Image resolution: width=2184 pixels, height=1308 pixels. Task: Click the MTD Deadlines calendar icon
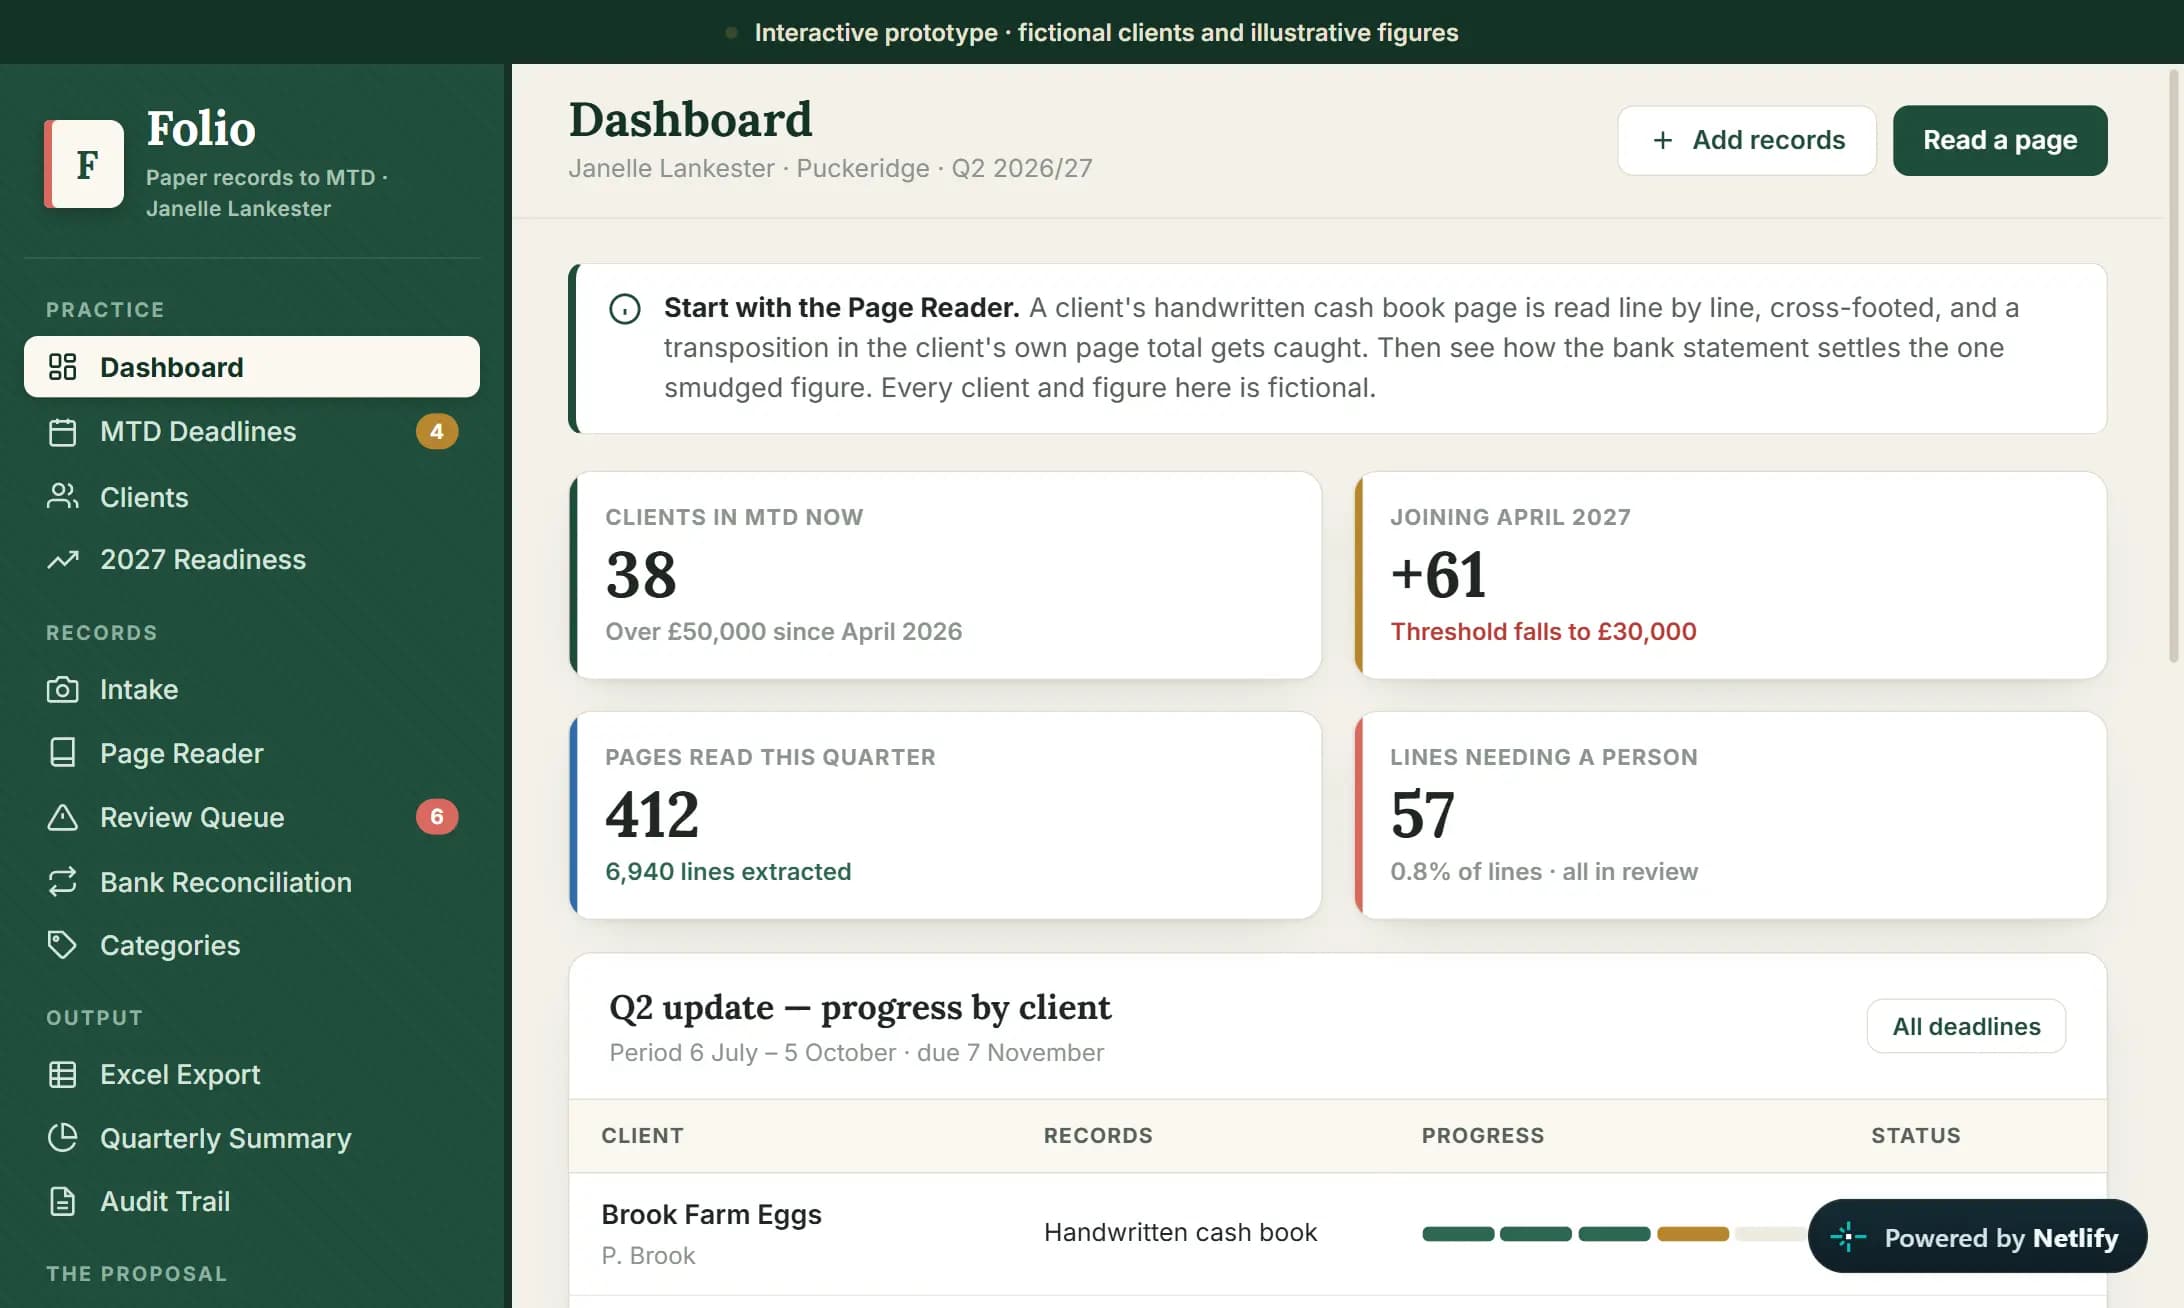[x=62, y=432]
